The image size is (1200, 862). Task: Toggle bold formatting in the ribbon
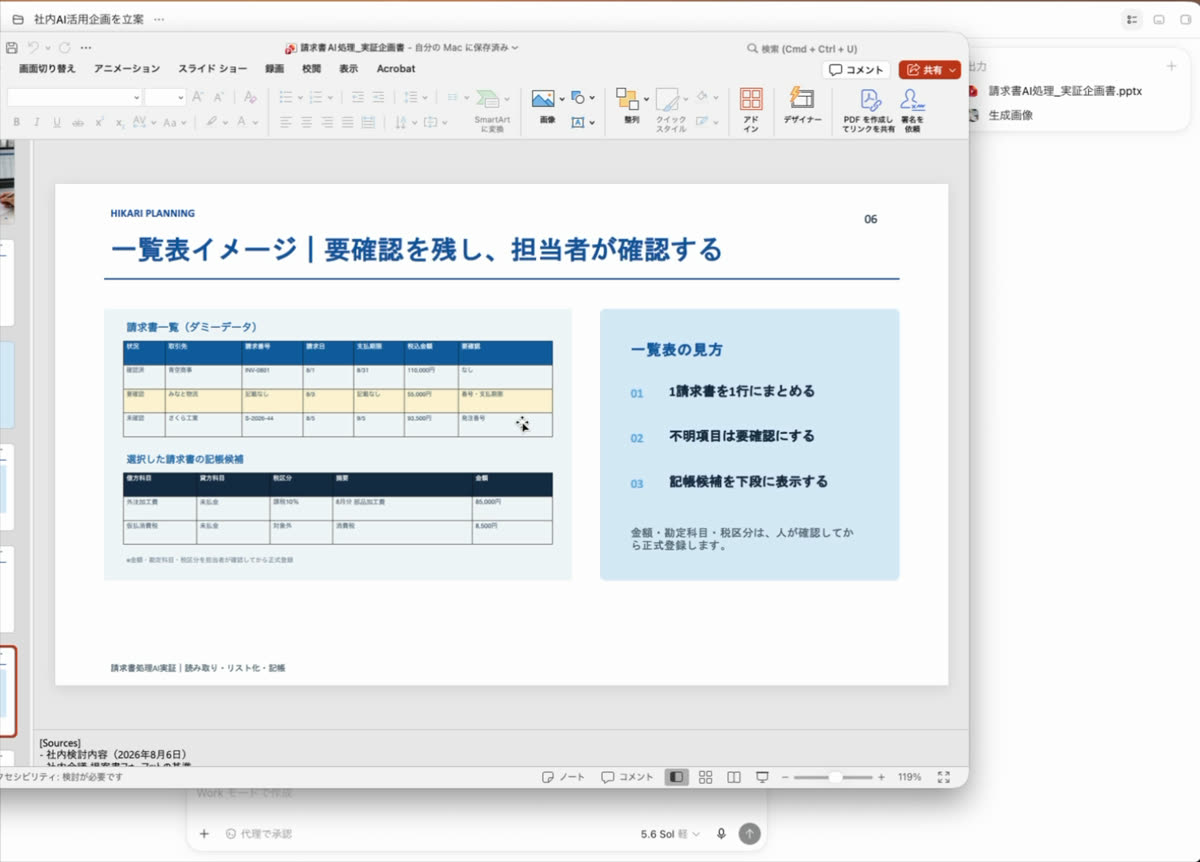[15, 122]
